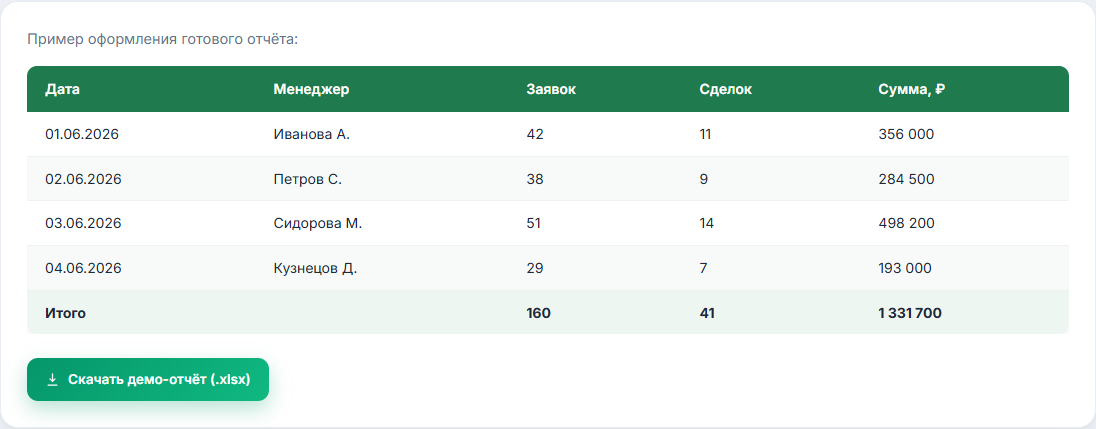
Task: Select the date cell 01.06.2026
Action: tap(82, 134)
